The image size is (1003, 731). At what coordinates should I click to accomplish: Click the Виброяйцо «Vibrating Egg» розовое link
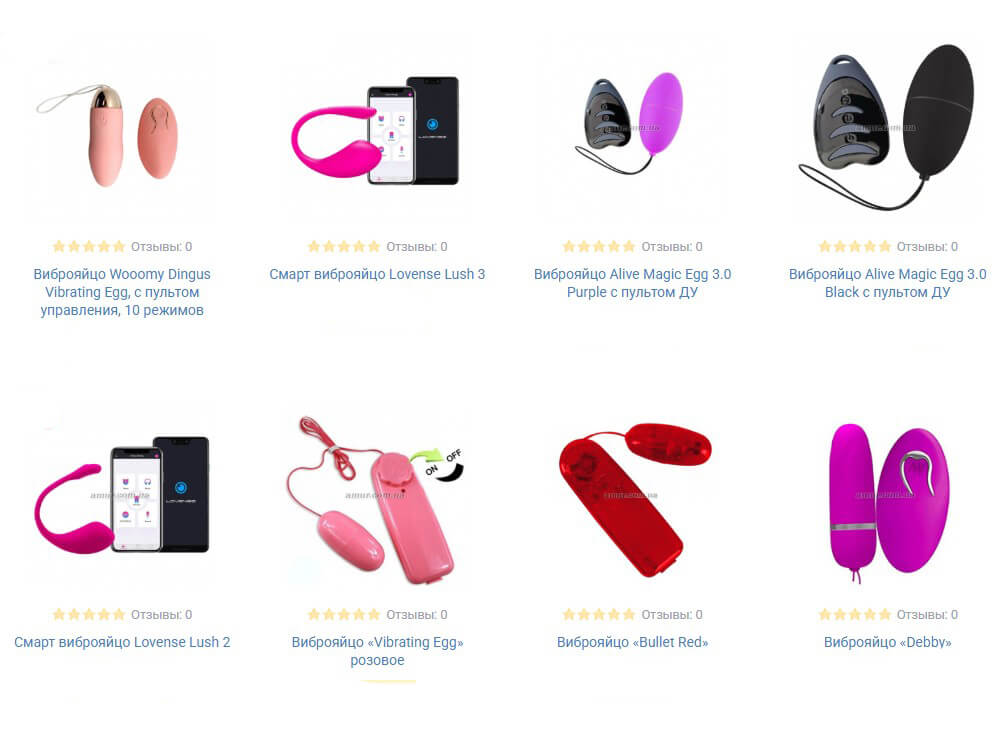[x=377, y=651]
